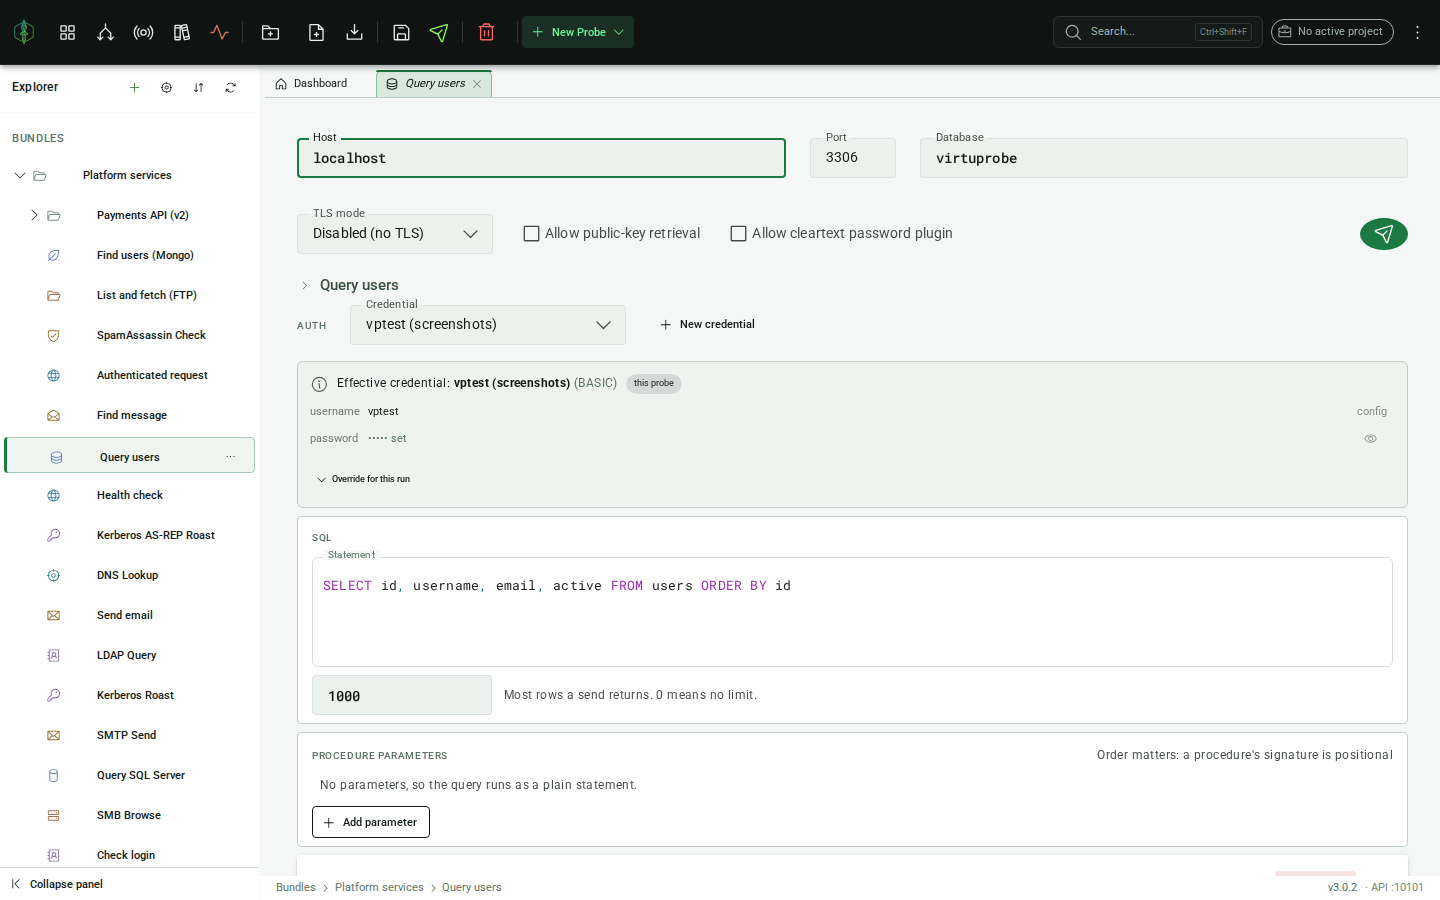Switch to the Dashboard tab
The image size is (1440, 900).
(x=312, y=84)
